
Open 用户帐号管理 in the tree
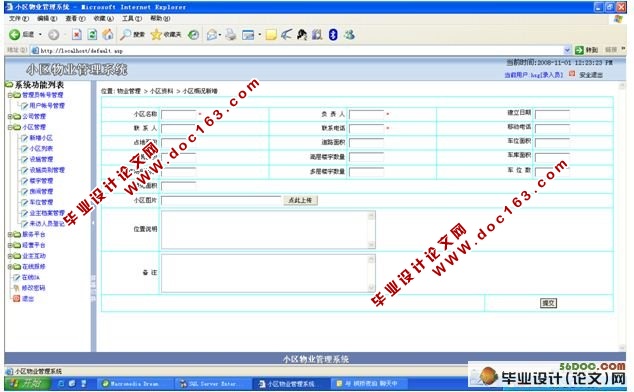[47, 106]
